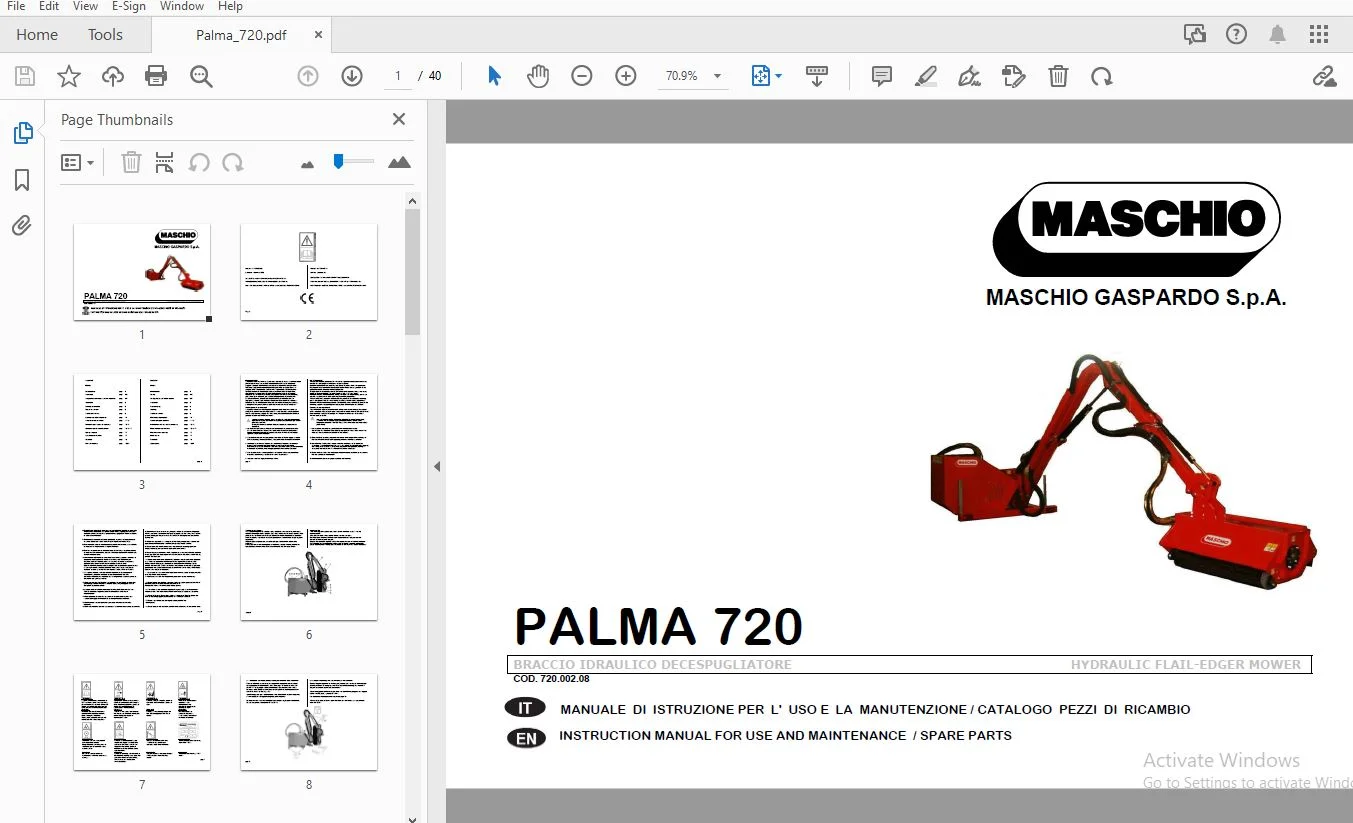Add a sticky note comment

pyautogui.click(x=882, y=76)
